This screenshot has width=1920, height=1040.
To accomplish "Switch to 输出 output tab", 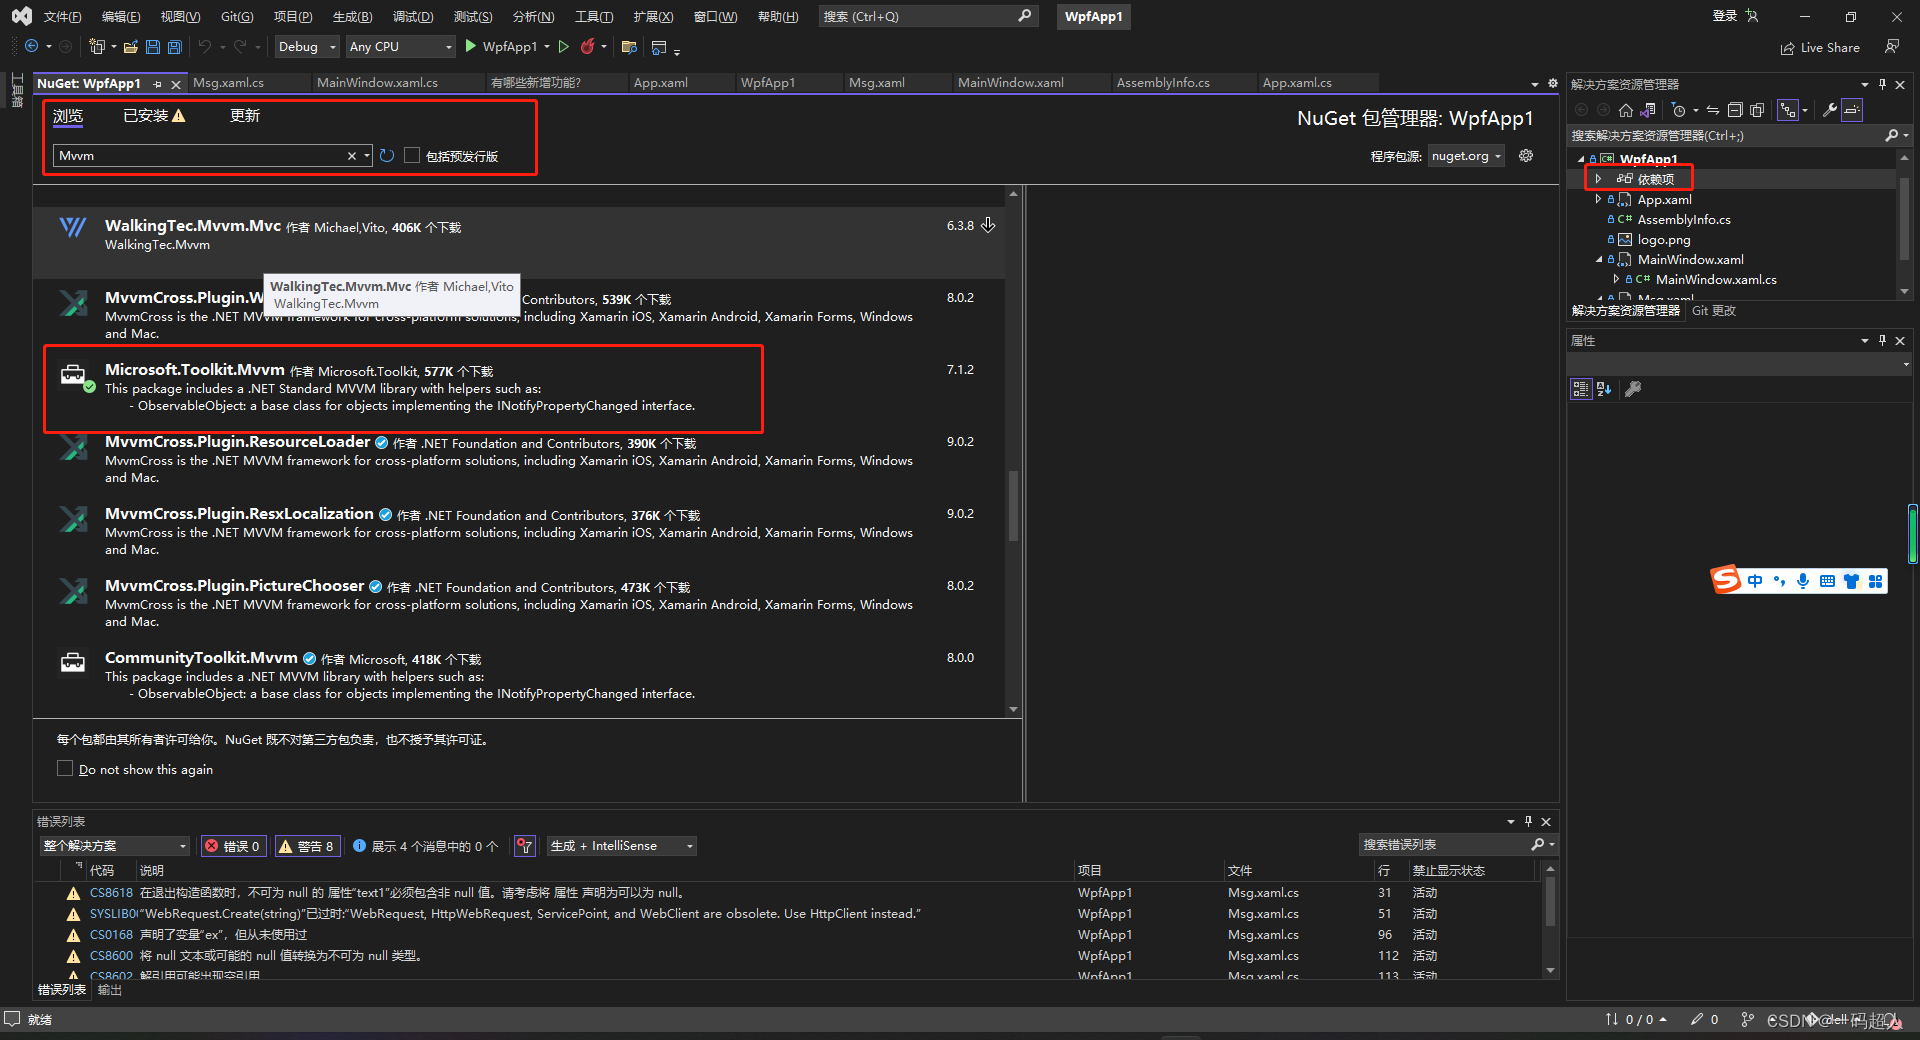I will pyautogui.click(x=110, y=990).
